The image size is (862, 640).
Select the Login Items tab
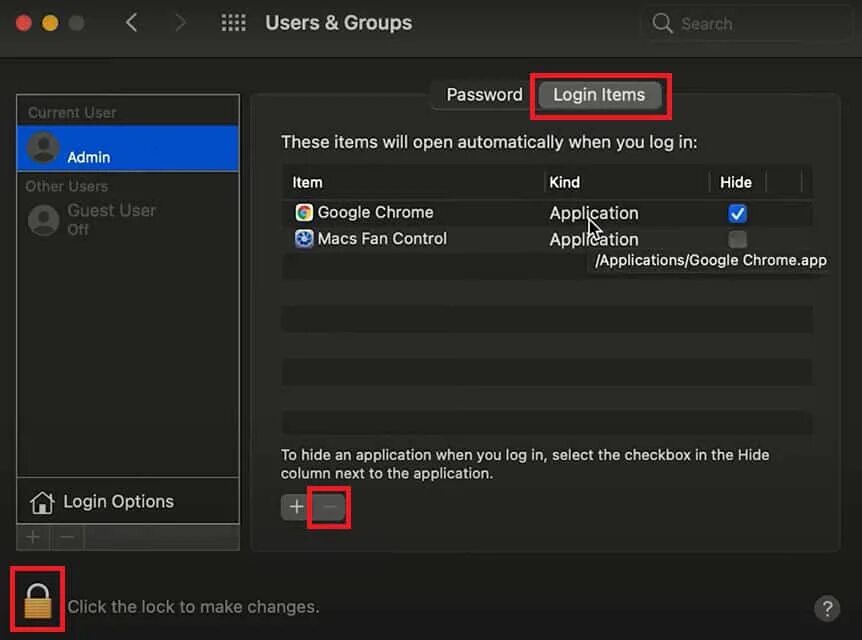[599, 95]
